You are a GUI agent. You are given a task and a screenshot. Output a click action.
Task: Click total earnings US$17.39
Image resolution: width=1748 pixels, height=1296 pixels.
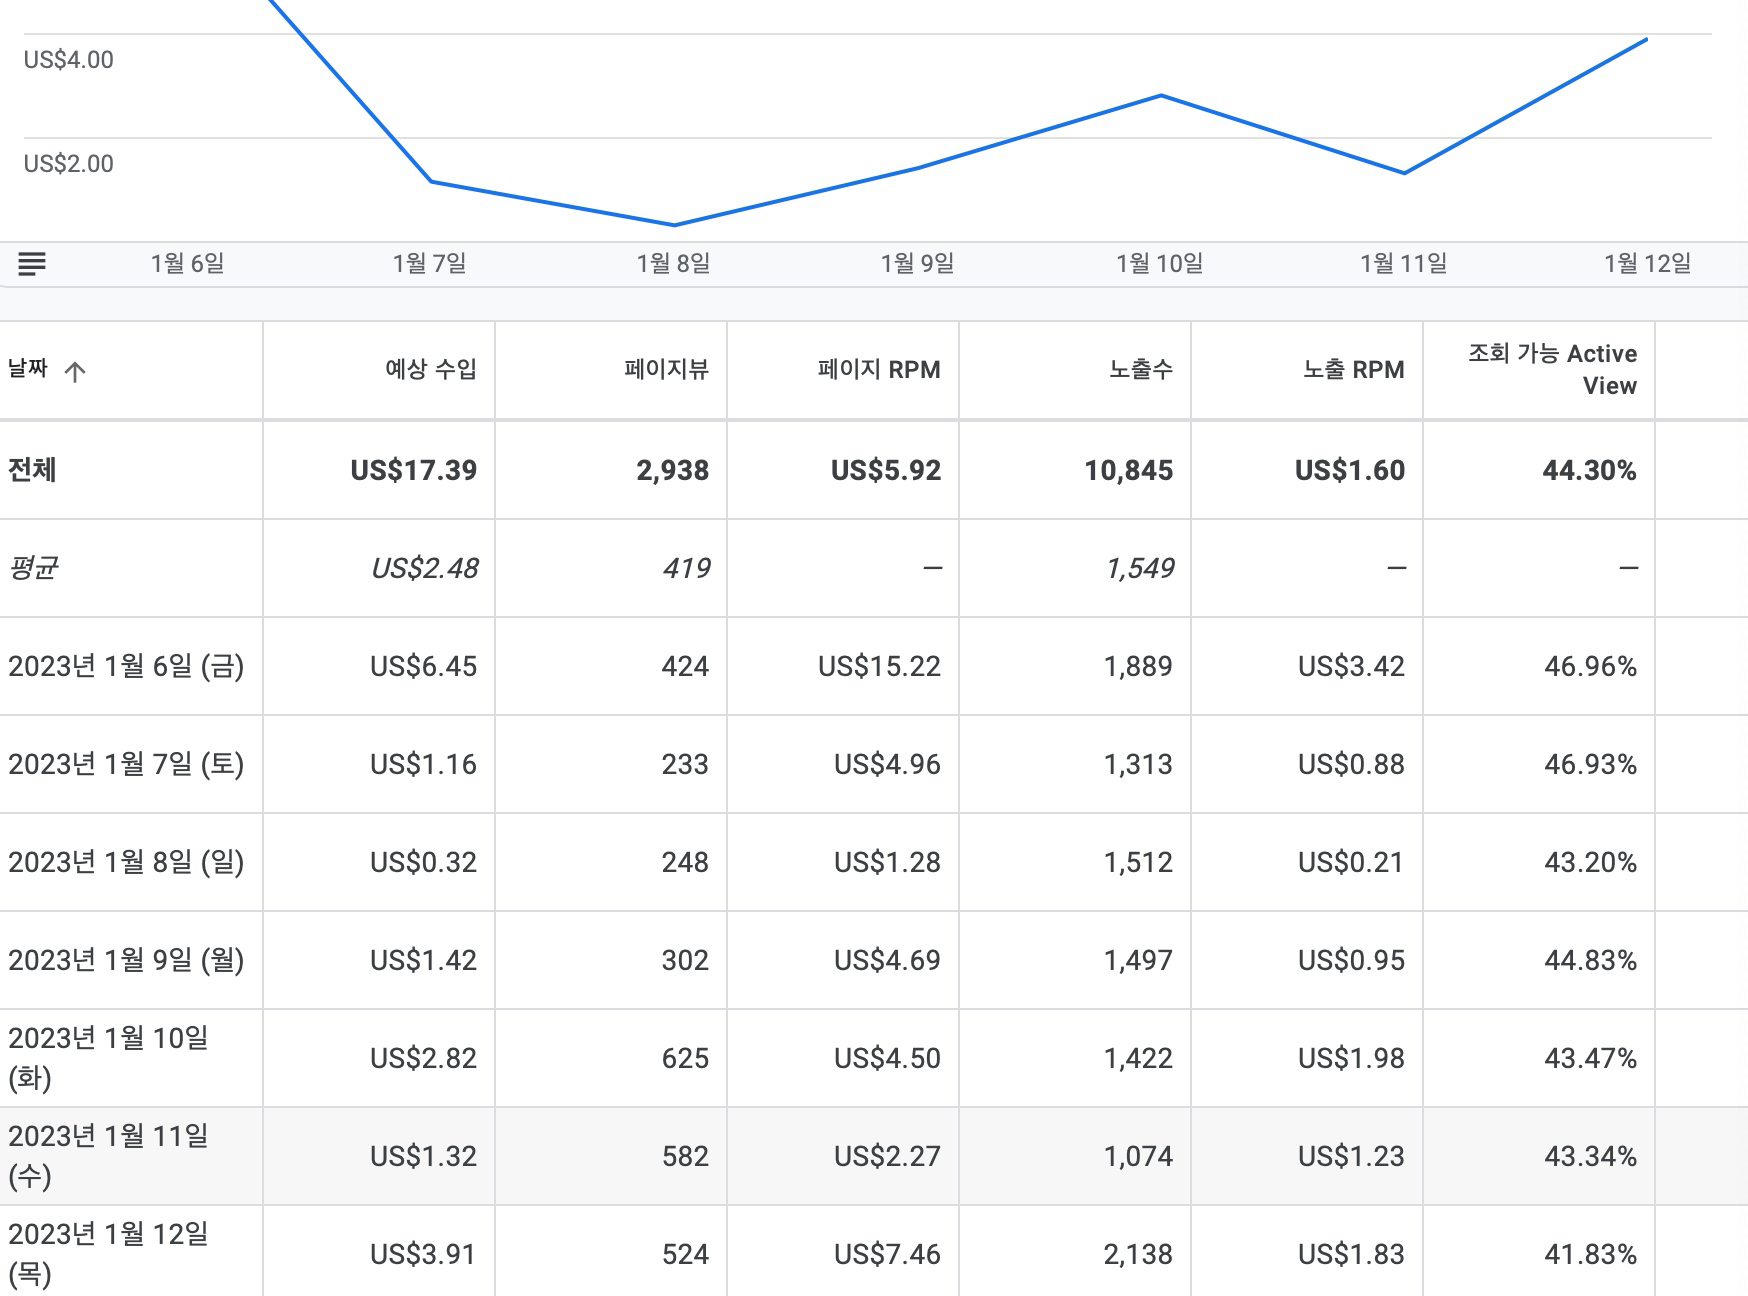414,470
